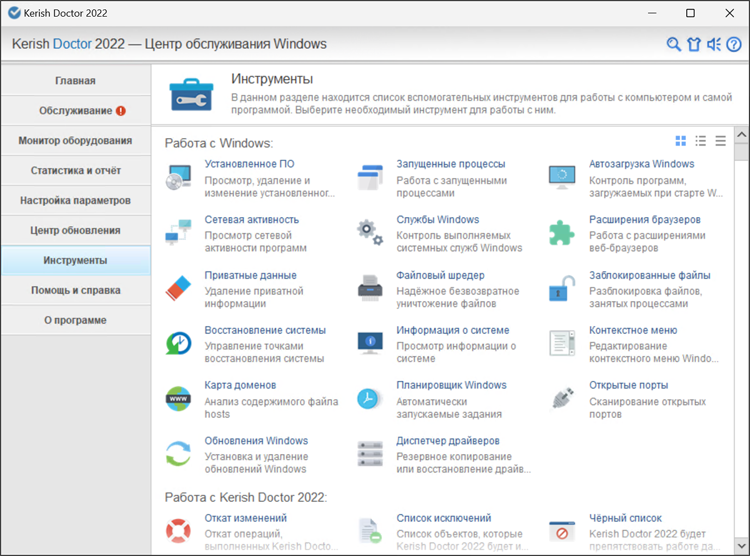
Task: Click the Расширения браузеров puzzle icon
Action: (x=562, y=232)
